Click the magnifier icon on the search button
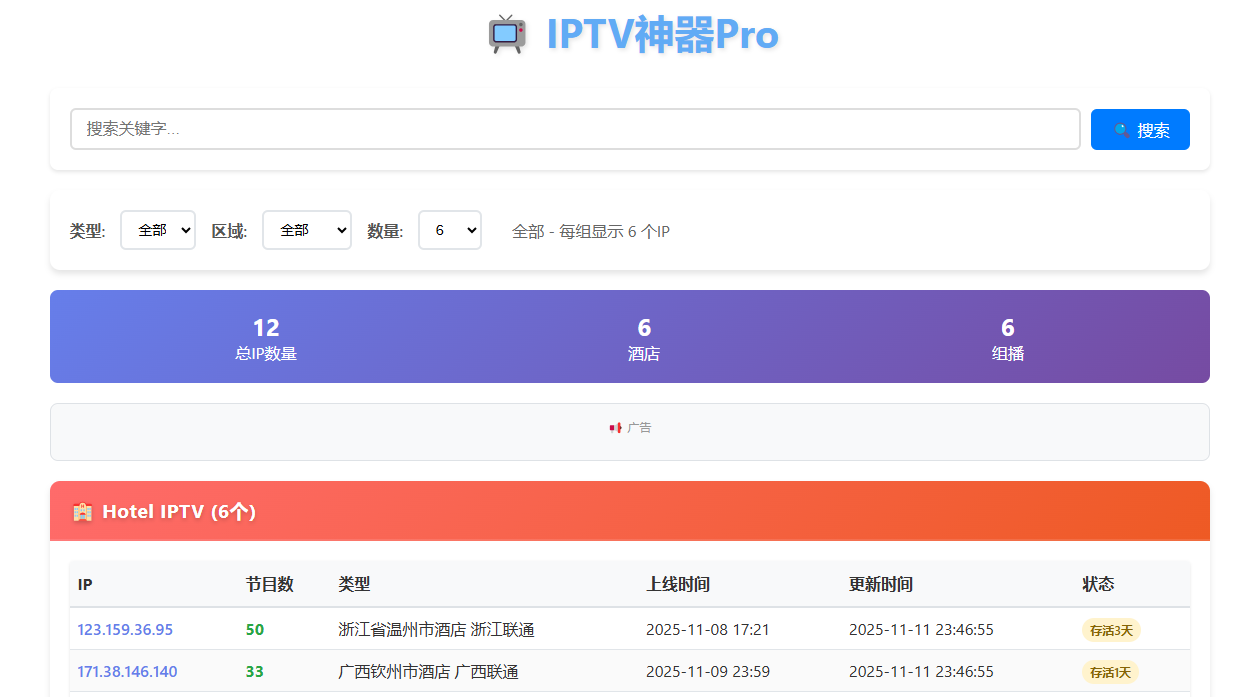This screenshot has height=697, width=1245. point(1122,129)
